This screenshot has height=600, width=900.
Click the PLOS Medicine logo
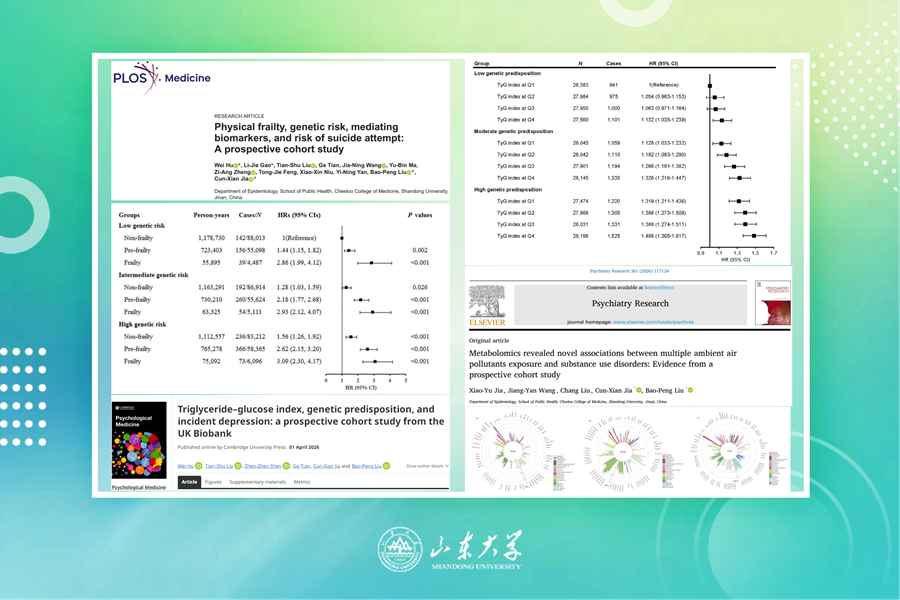tap(148, 77)
